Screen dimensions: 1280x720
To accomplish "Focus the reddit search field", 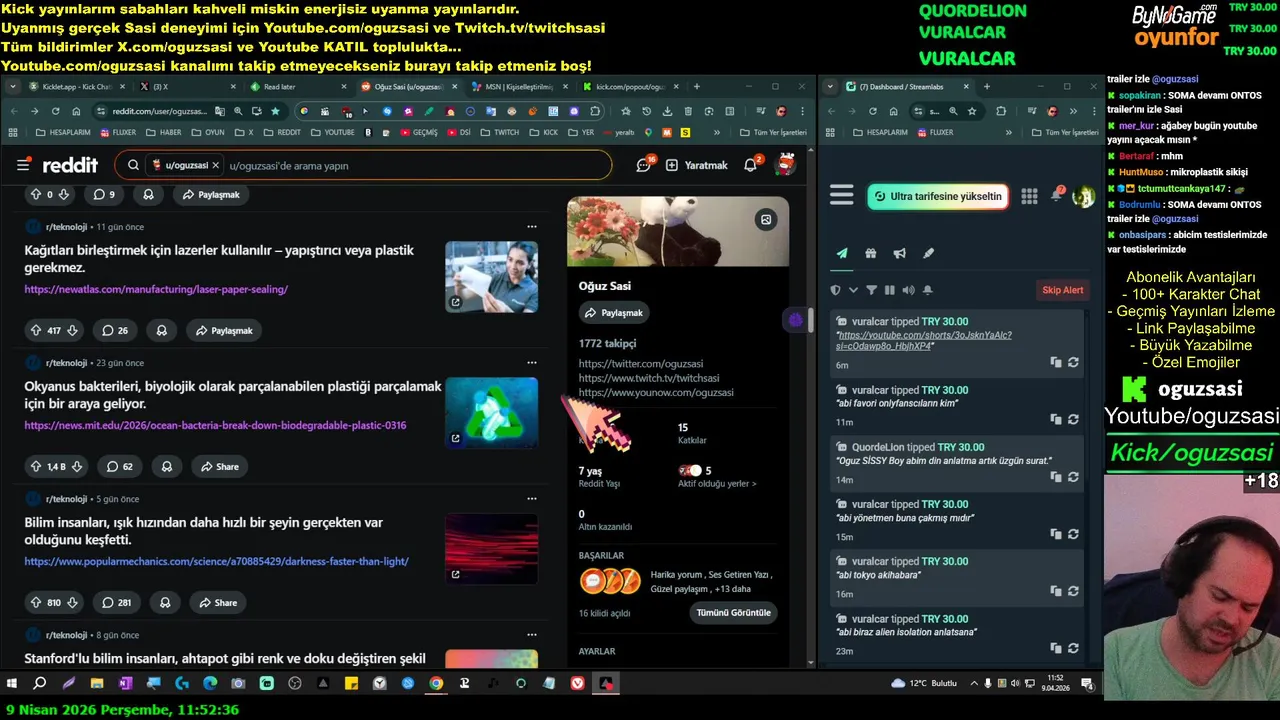I will (x=362, y=165).
